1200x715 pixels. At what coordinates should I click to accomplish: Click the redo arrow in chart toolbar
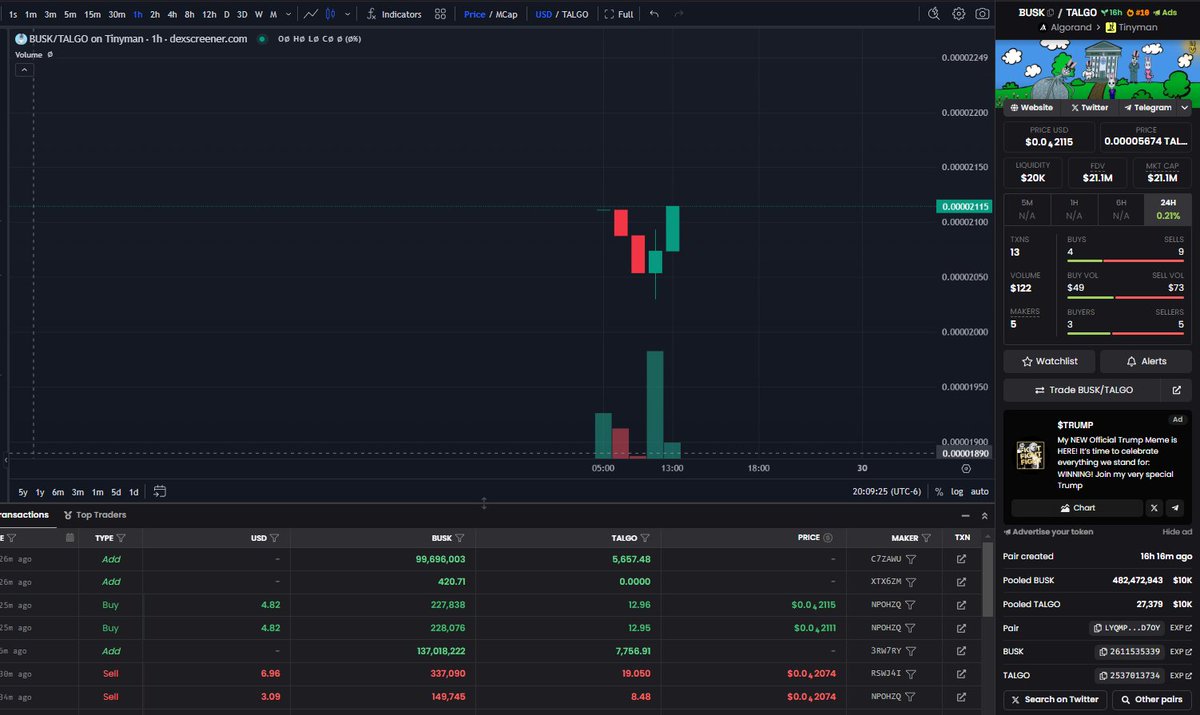click(x=679, y=14)
